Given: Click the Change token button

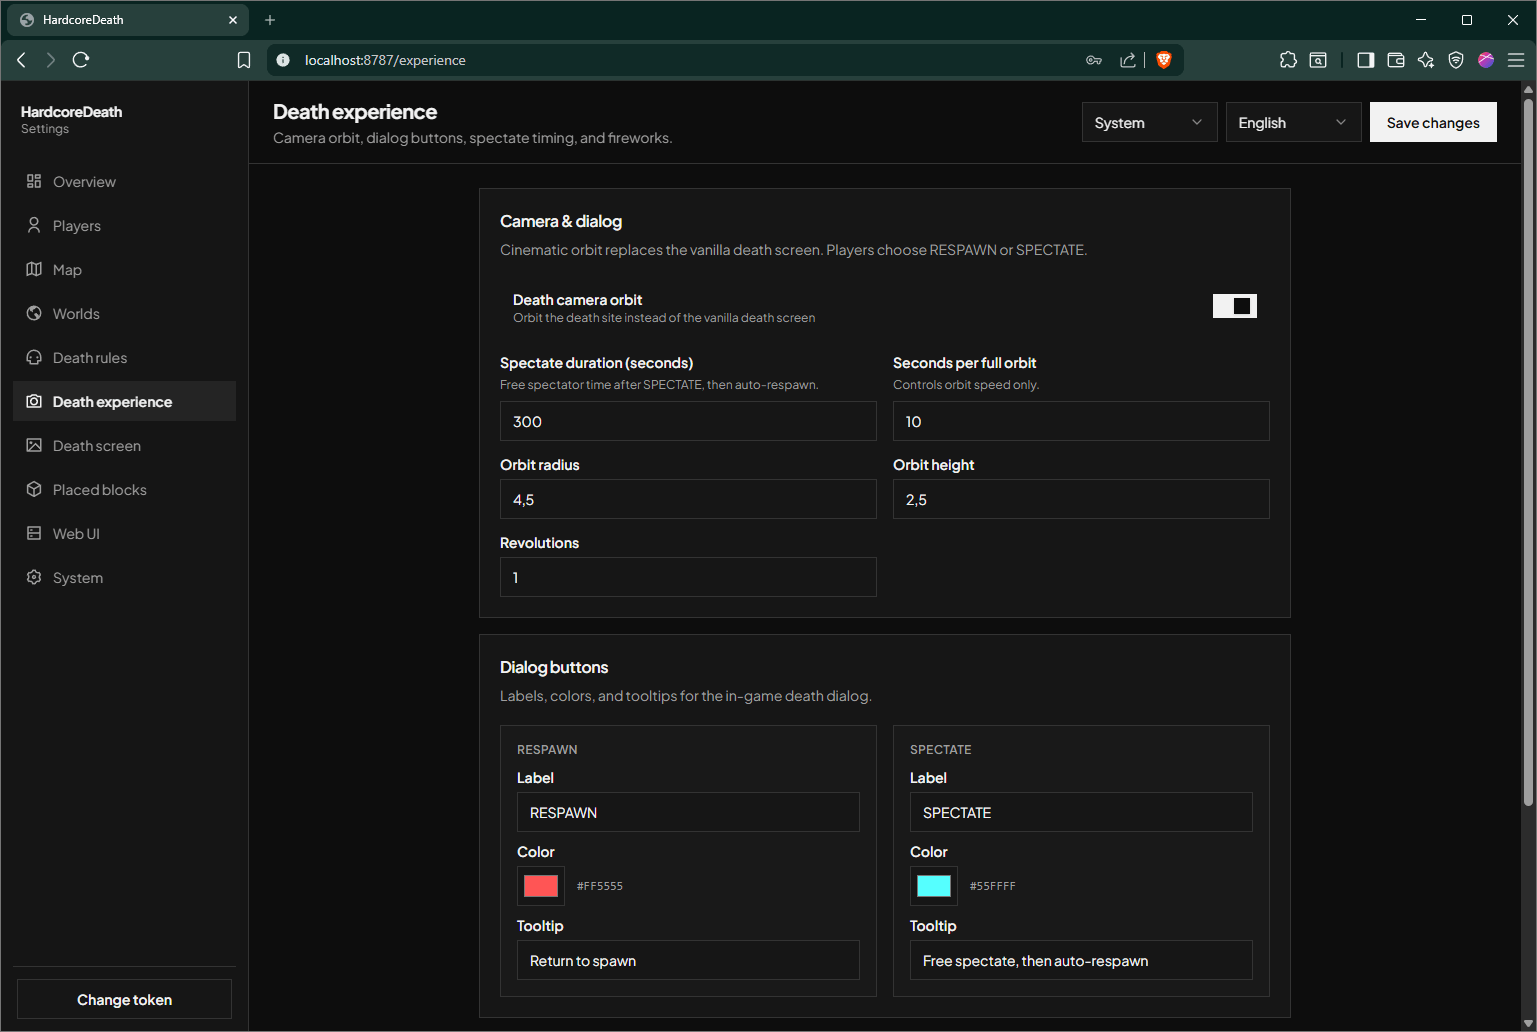Looking at the screenshot, I should (124, 999).
